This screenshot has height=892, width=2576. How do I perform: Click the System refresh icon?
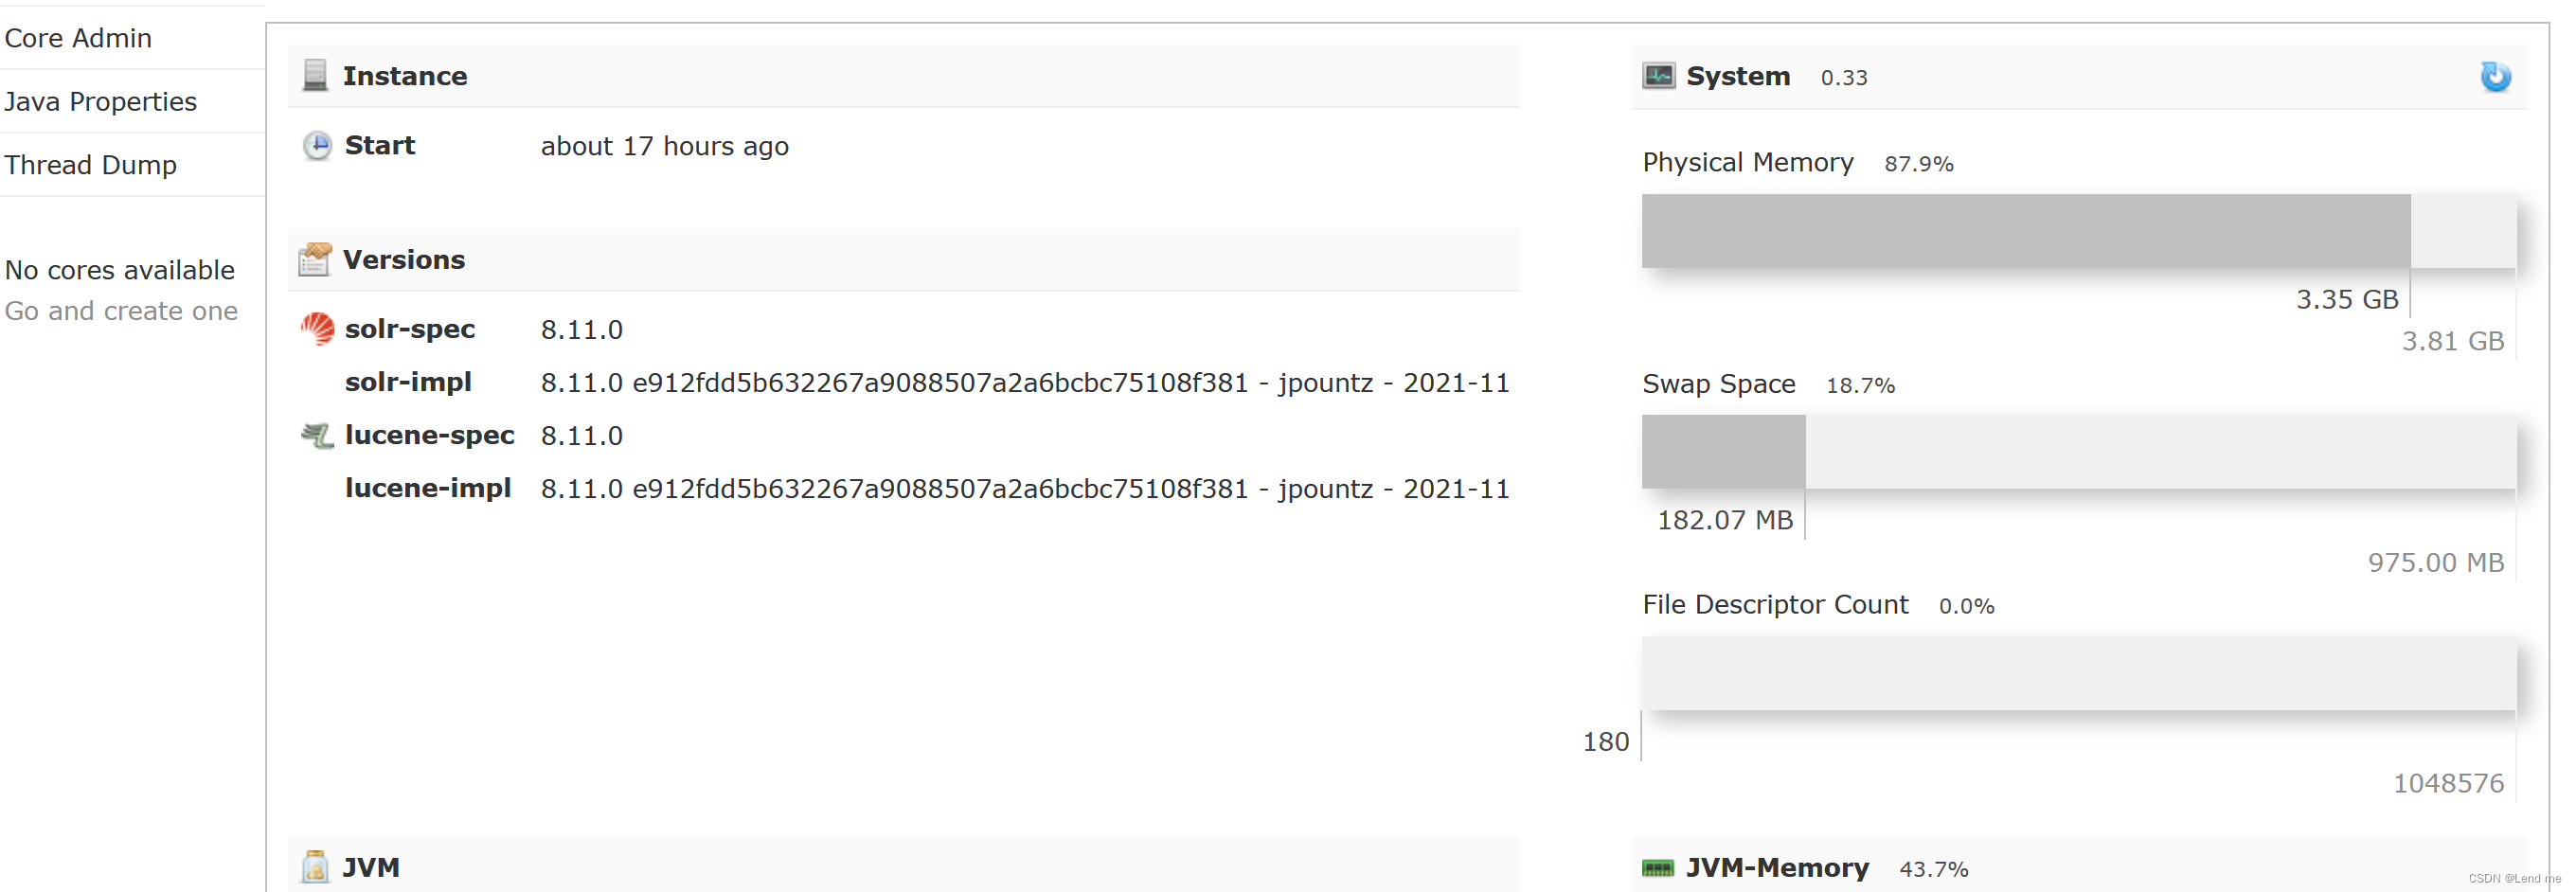(2494, 77)
